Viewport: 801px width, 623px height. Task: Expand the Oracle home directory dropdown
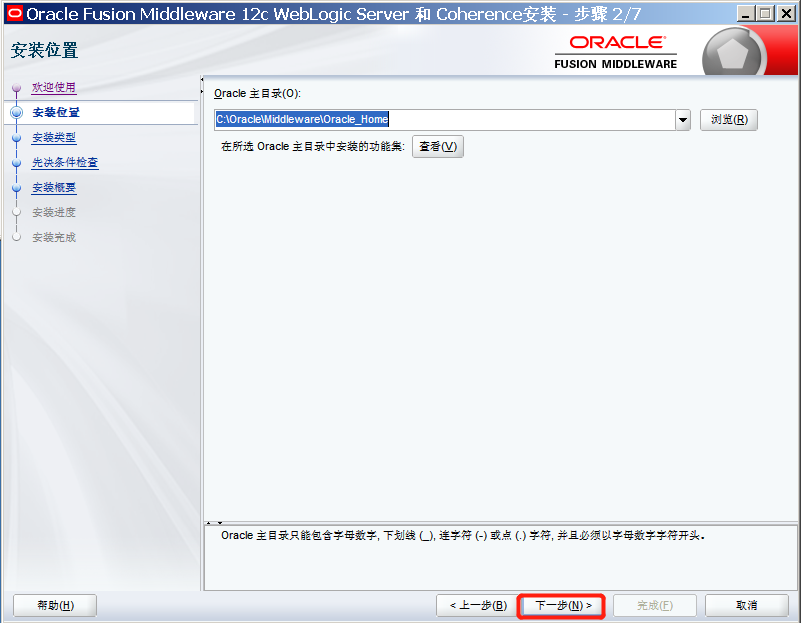pos(683,121)
